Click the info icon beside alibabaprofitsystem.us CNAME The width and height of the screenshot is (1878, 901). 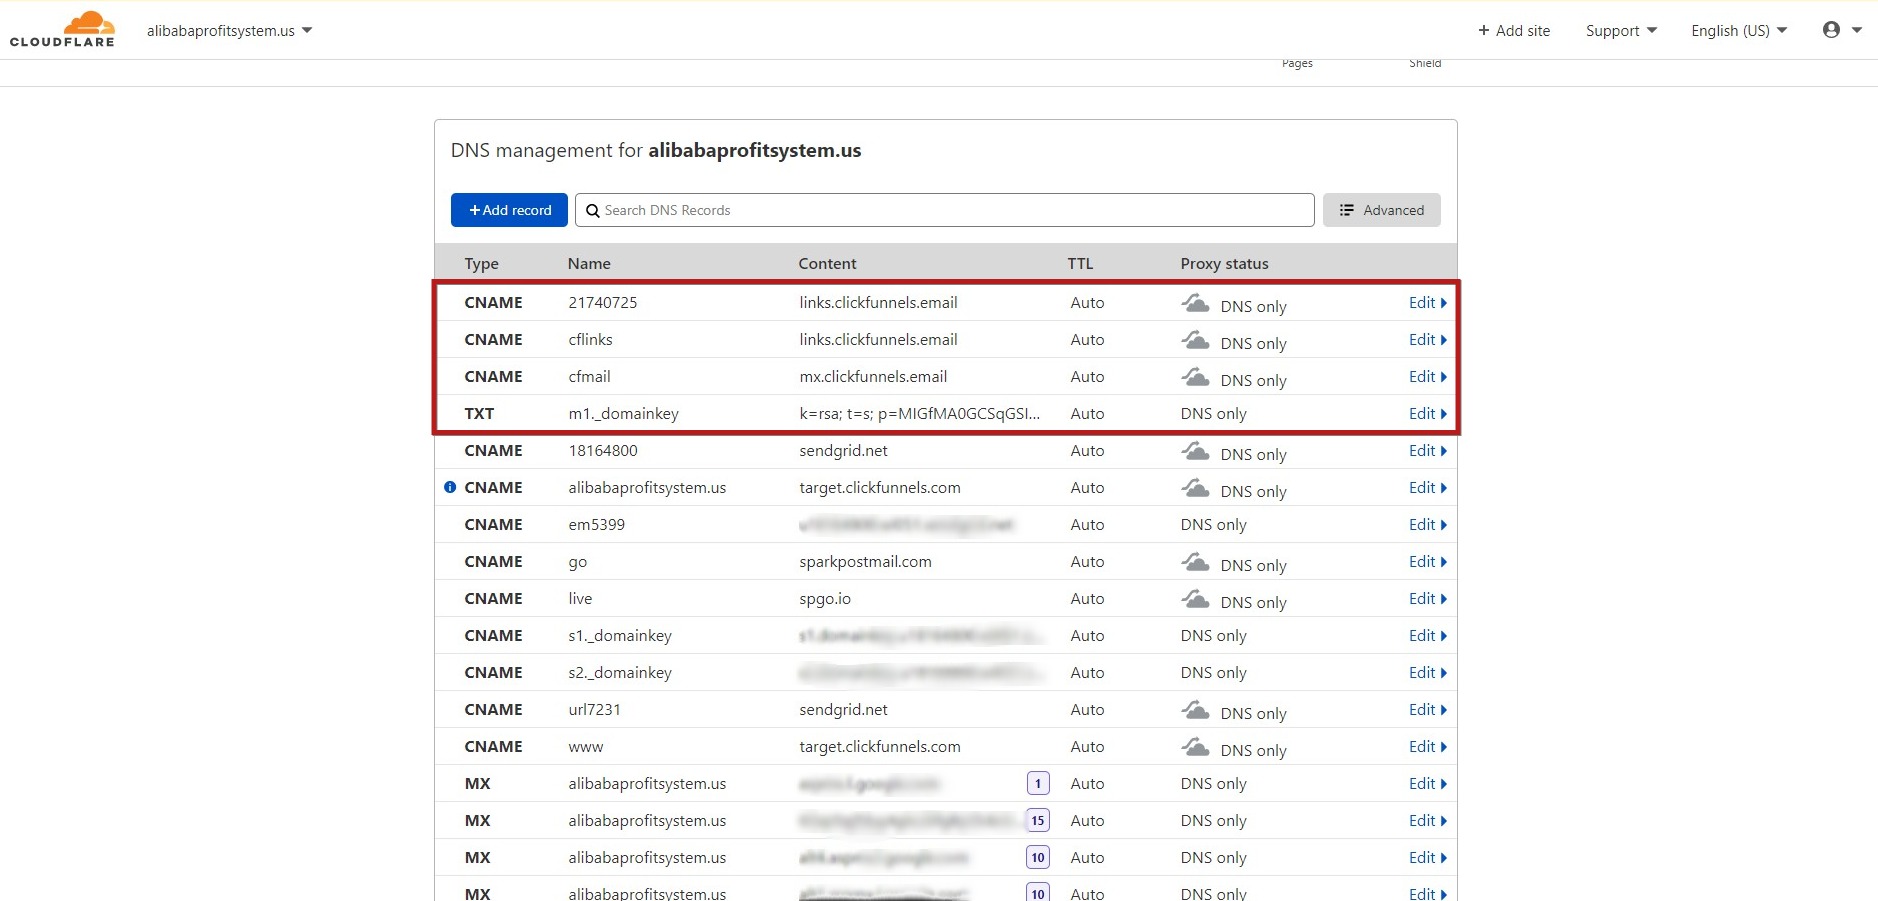pos(450,488)
